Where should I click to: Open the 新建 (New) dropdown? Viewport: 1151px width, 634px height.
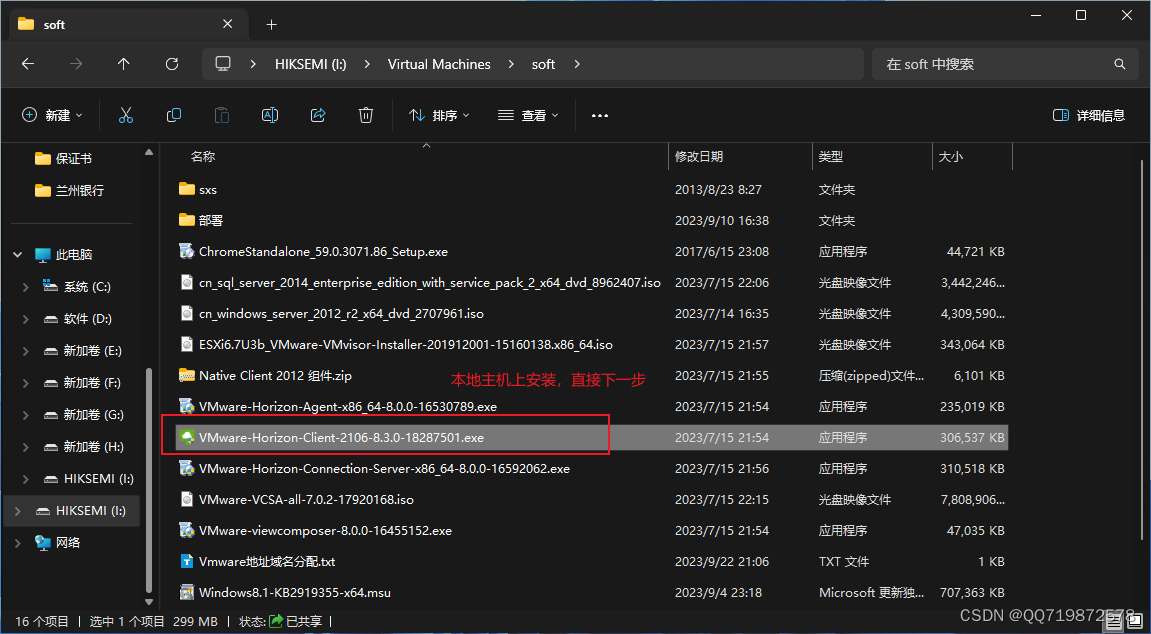[x=52, y=115]
